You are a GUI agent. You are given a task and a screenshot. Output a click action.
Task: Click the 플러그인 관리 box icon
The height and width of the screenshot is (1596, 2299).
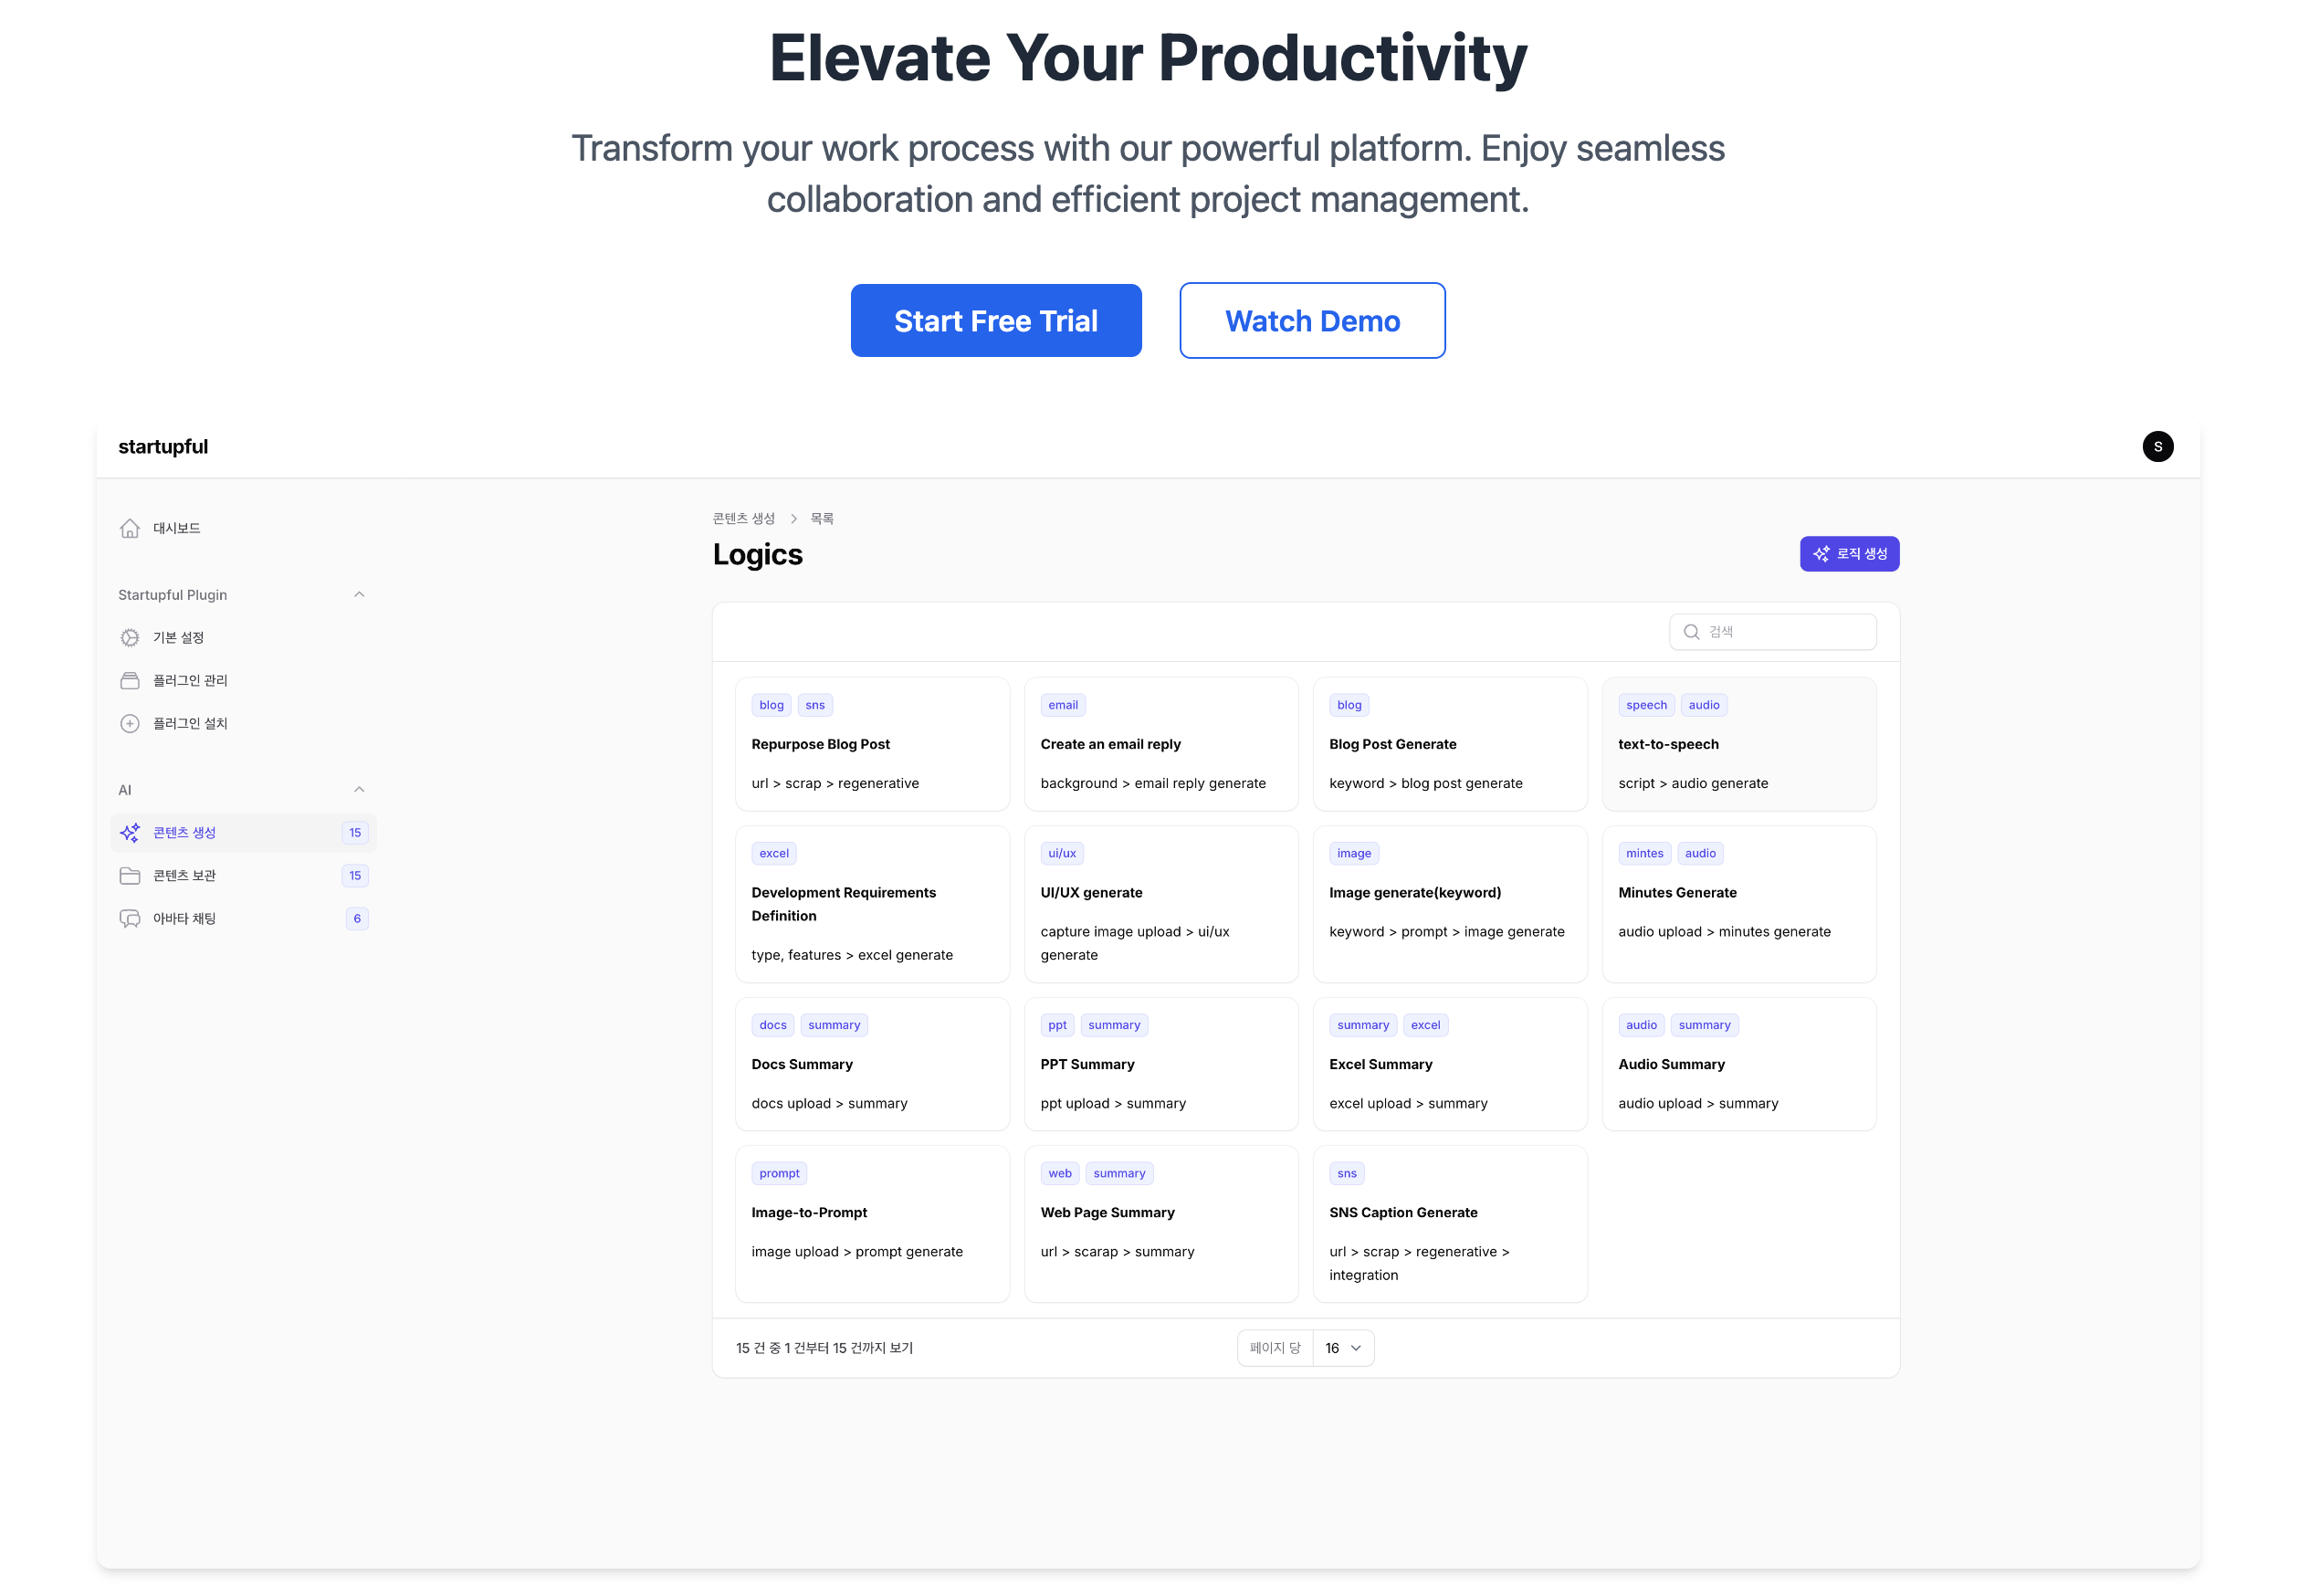pyautogui.click(x=130, y=681)
